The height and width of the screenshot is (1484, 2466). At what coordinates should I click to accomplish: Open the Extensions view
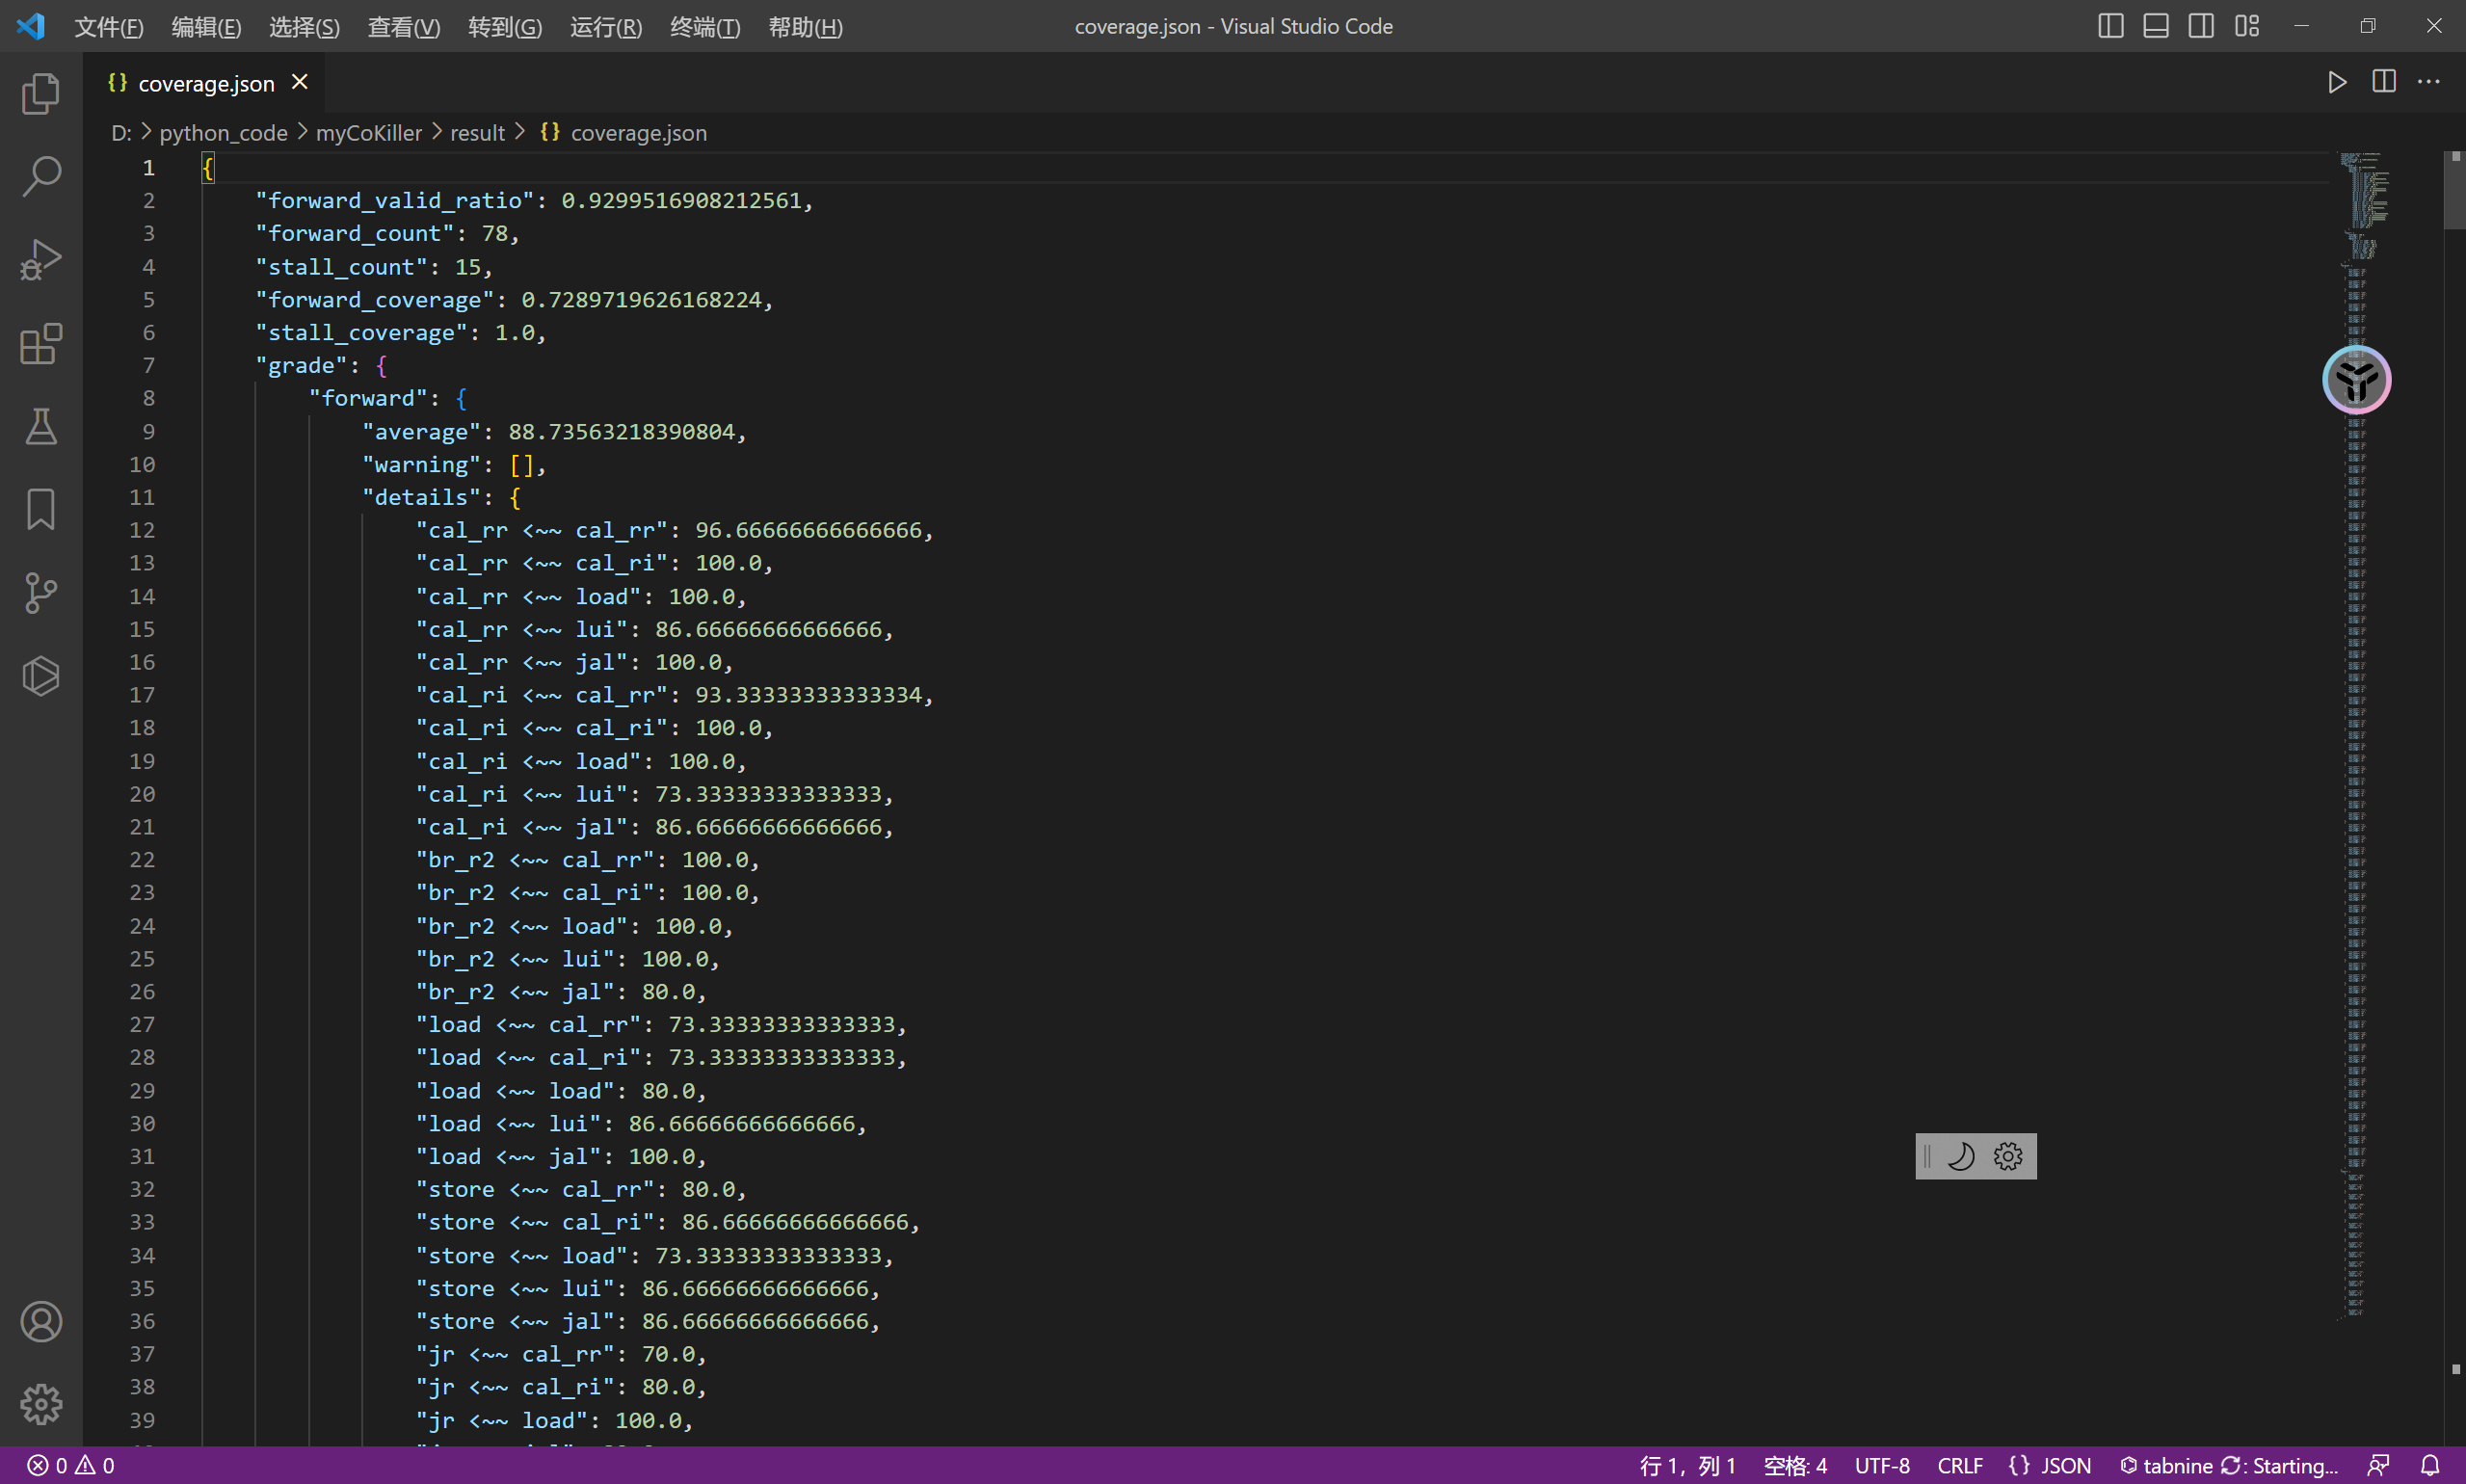(x=41, y=343)
